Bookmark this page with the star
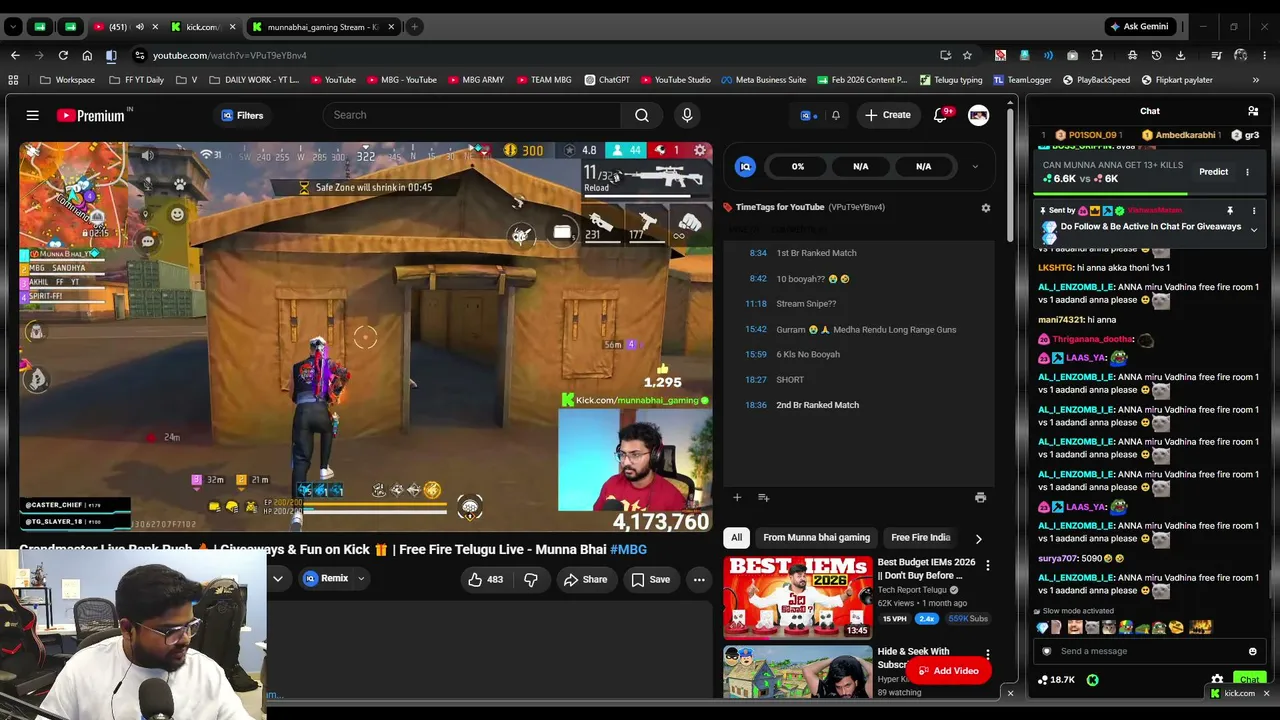The image size is (1280, 720). click(x=967, y=55)
